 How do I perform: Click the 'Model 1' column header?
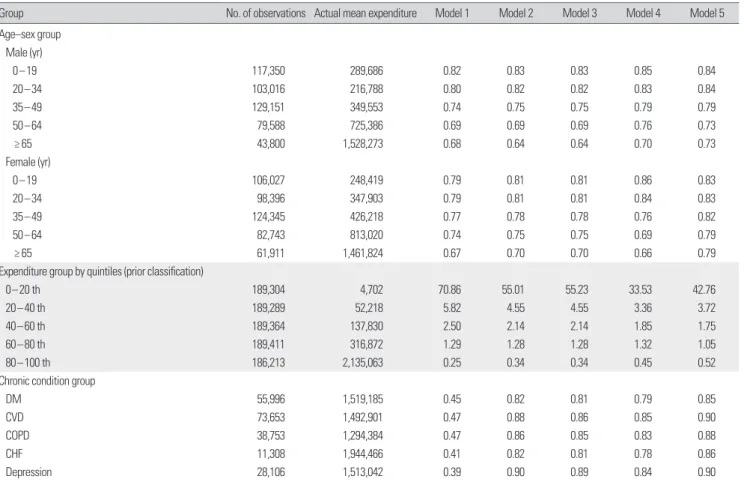click(452, 13)
